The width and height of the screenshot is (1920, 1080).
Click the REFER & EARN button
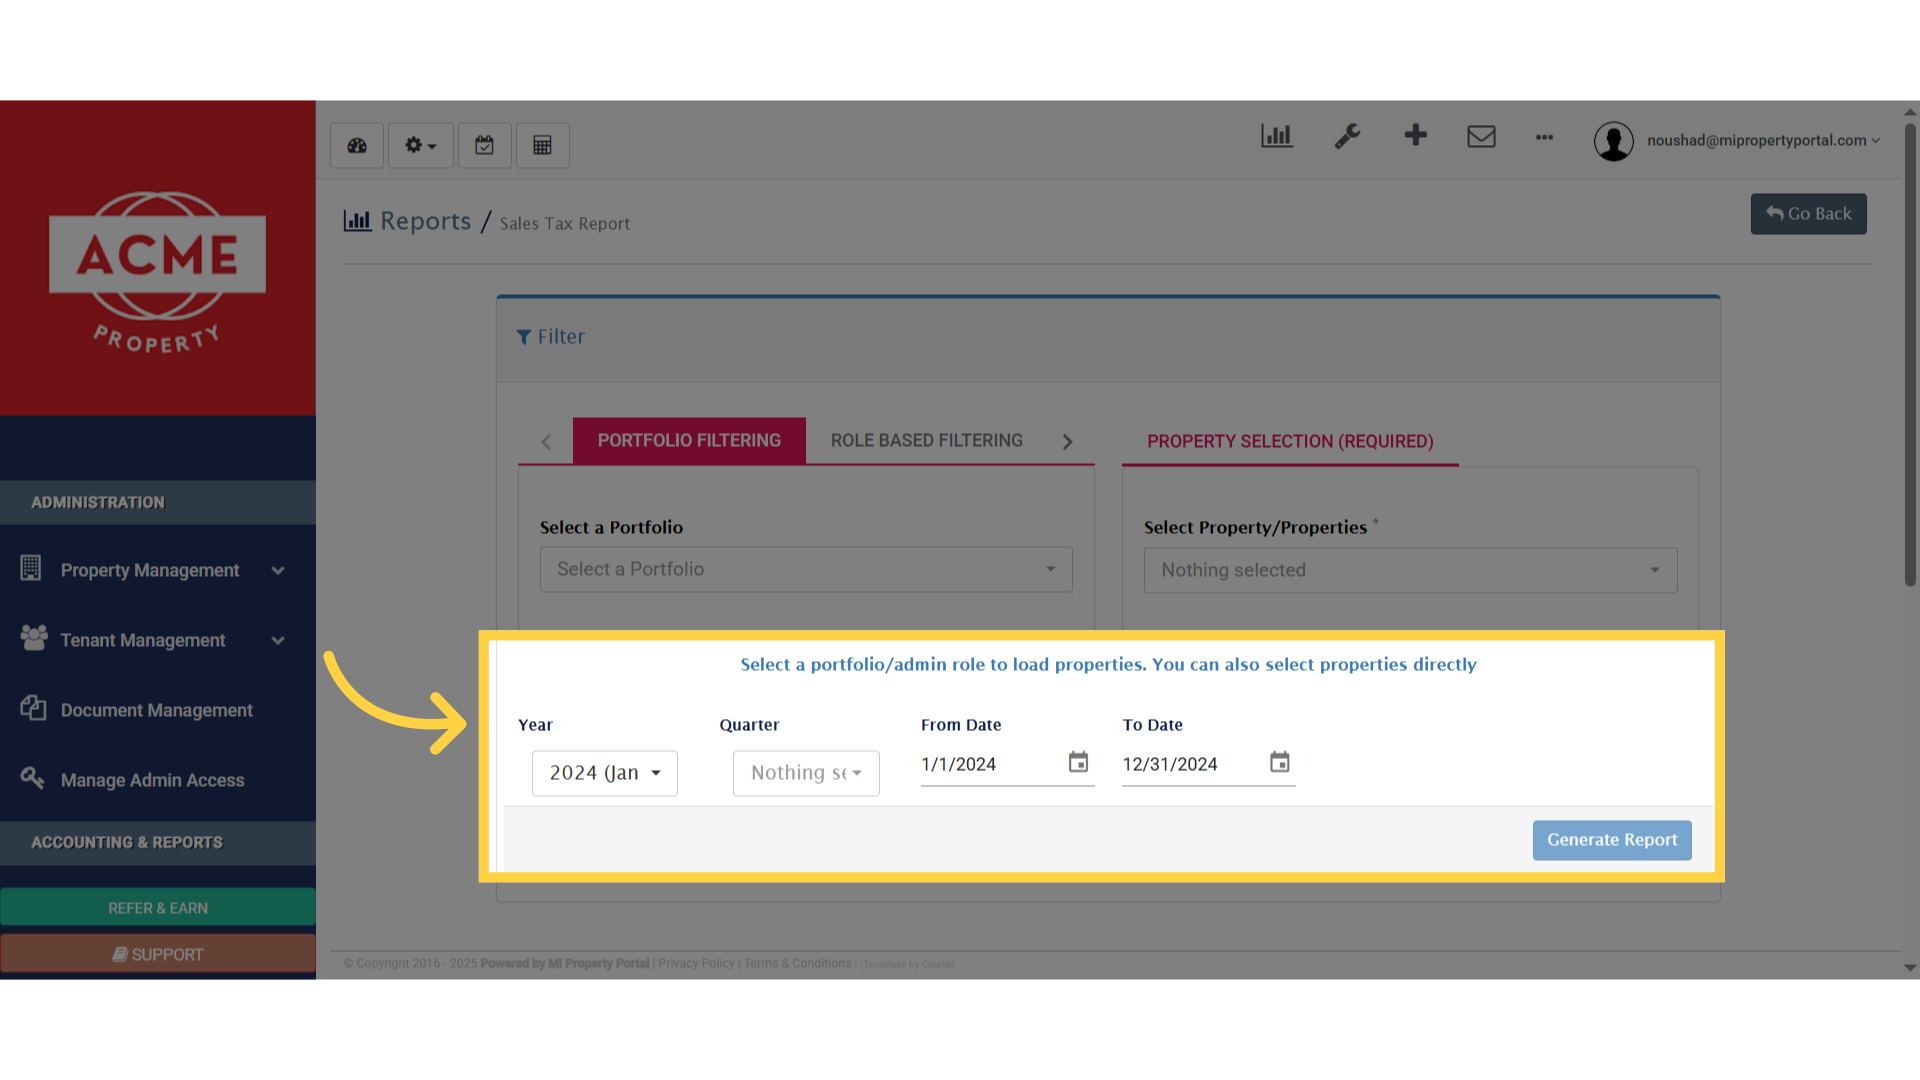point(158,908)
